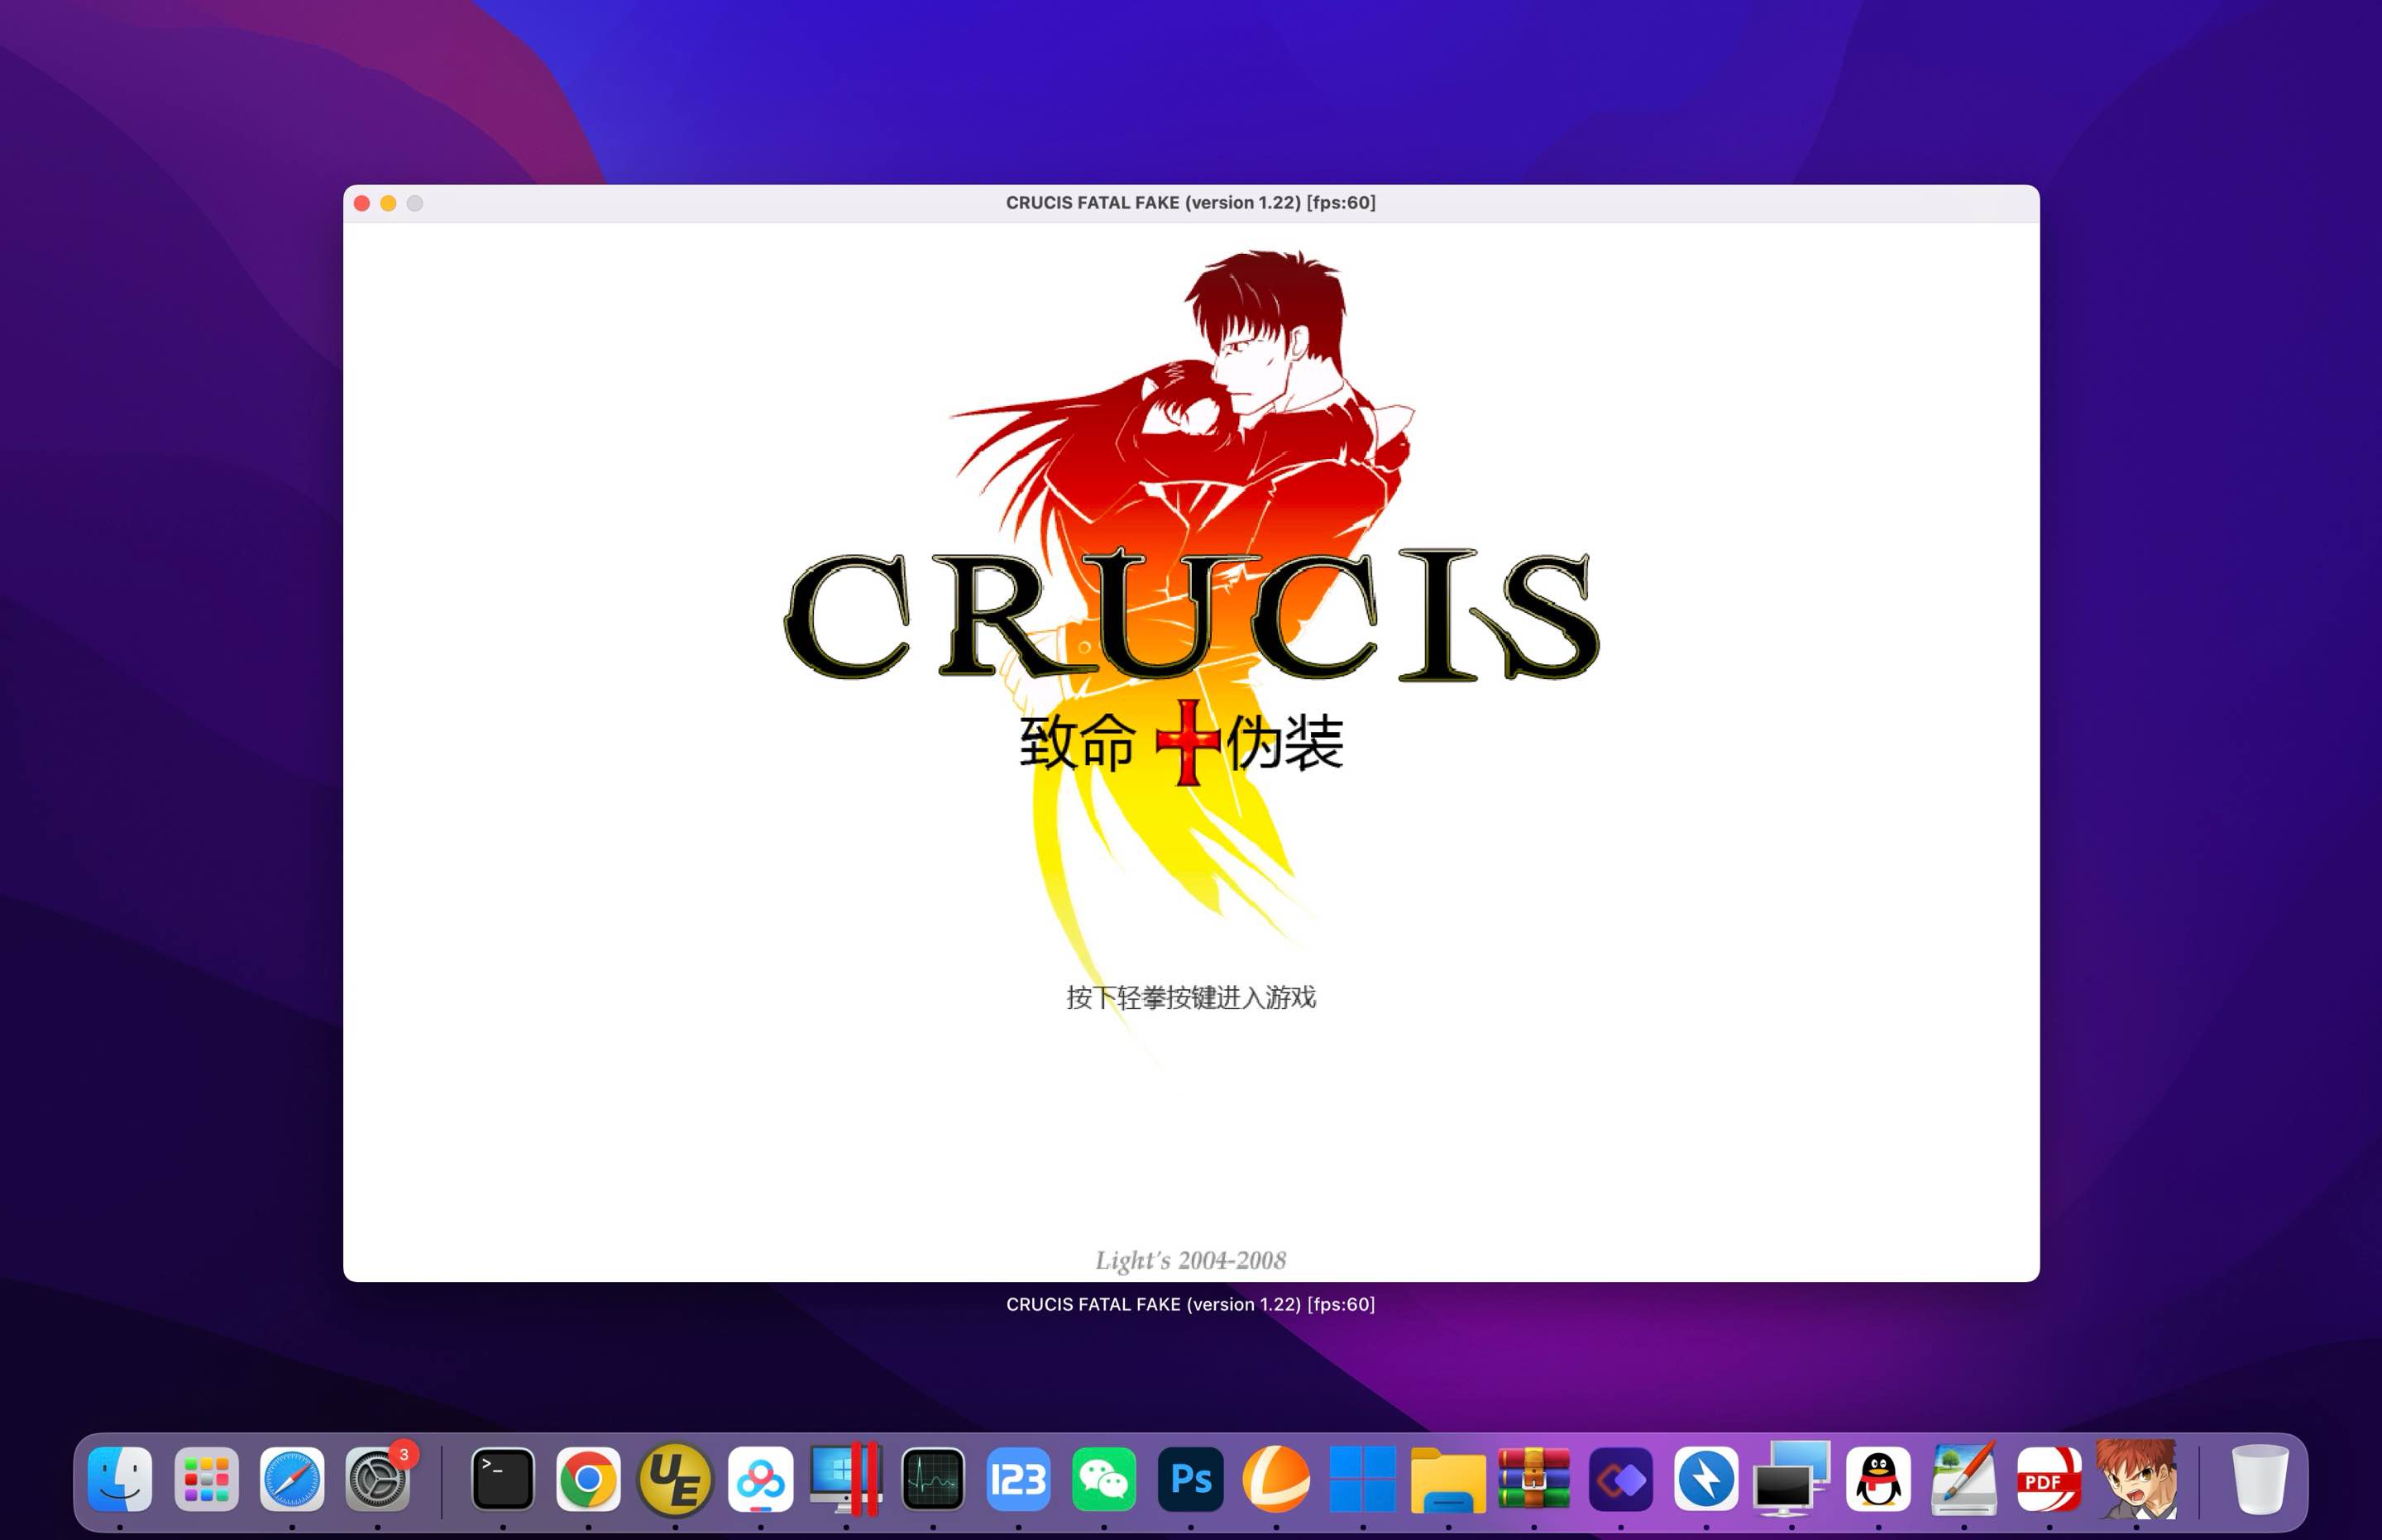Open the purple diamond app icon

point(1621,1479)
